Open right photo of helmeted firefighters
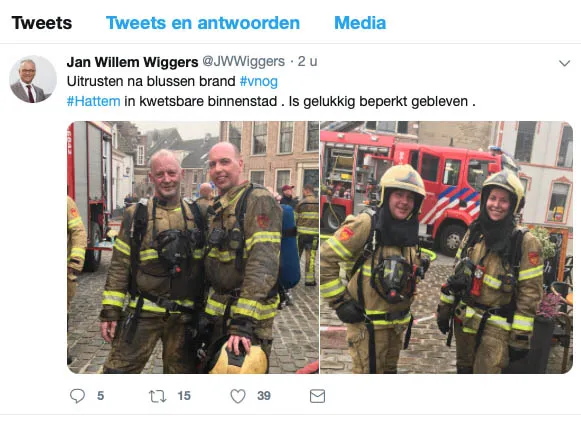The width and height of the screenshot is (581, 421). coord(446,247)
